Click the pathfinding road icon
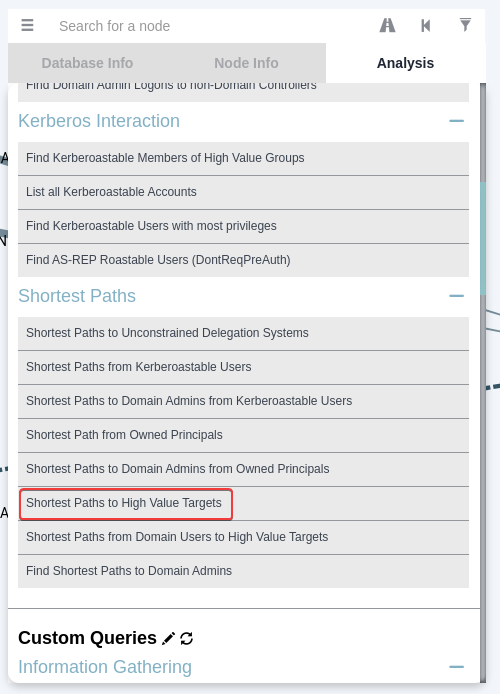This screenshot has width=500, height=694. pos(387,25)
